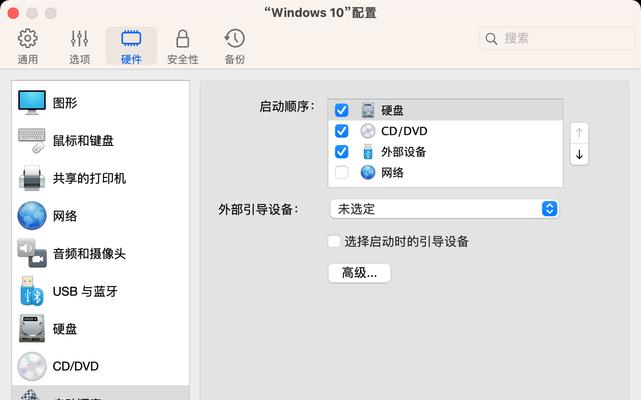
Task: Select 图形 text in hardware sidebar
Action: pos(65,103)
